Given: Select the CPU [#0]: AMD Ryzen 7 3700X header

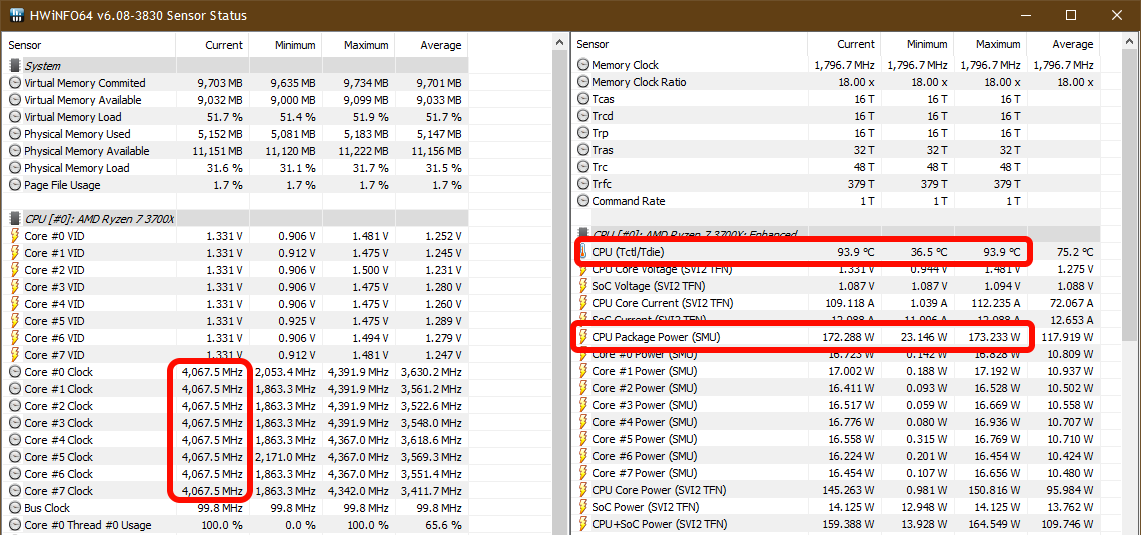Looking at the screenshot, I should (99, 218).
